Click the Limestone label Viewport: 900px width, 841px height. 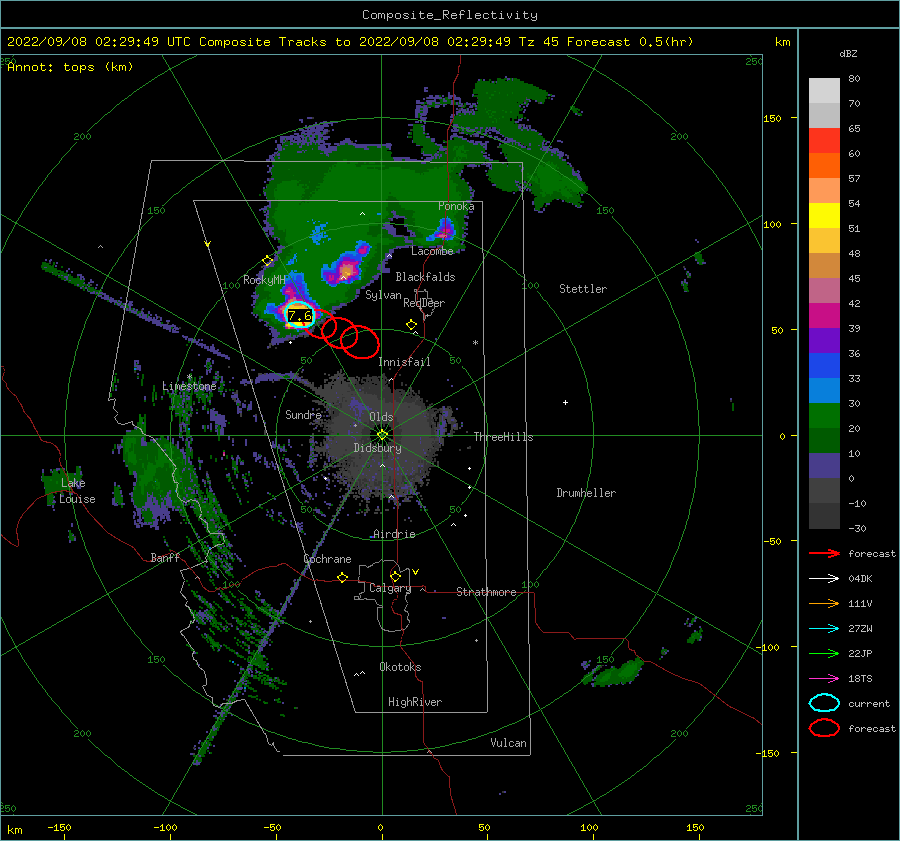pos(189,386)
